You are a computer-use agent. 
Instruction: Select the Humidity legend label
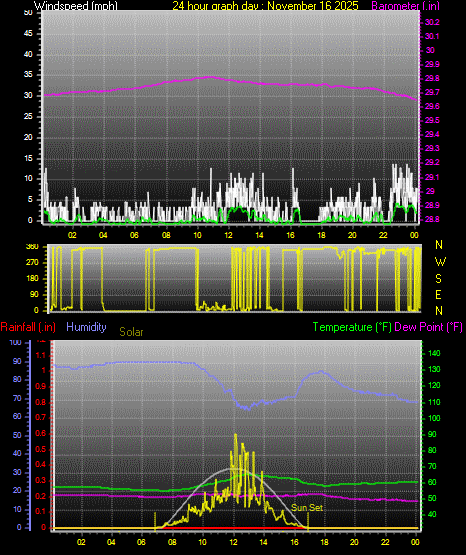pos(86,327)
